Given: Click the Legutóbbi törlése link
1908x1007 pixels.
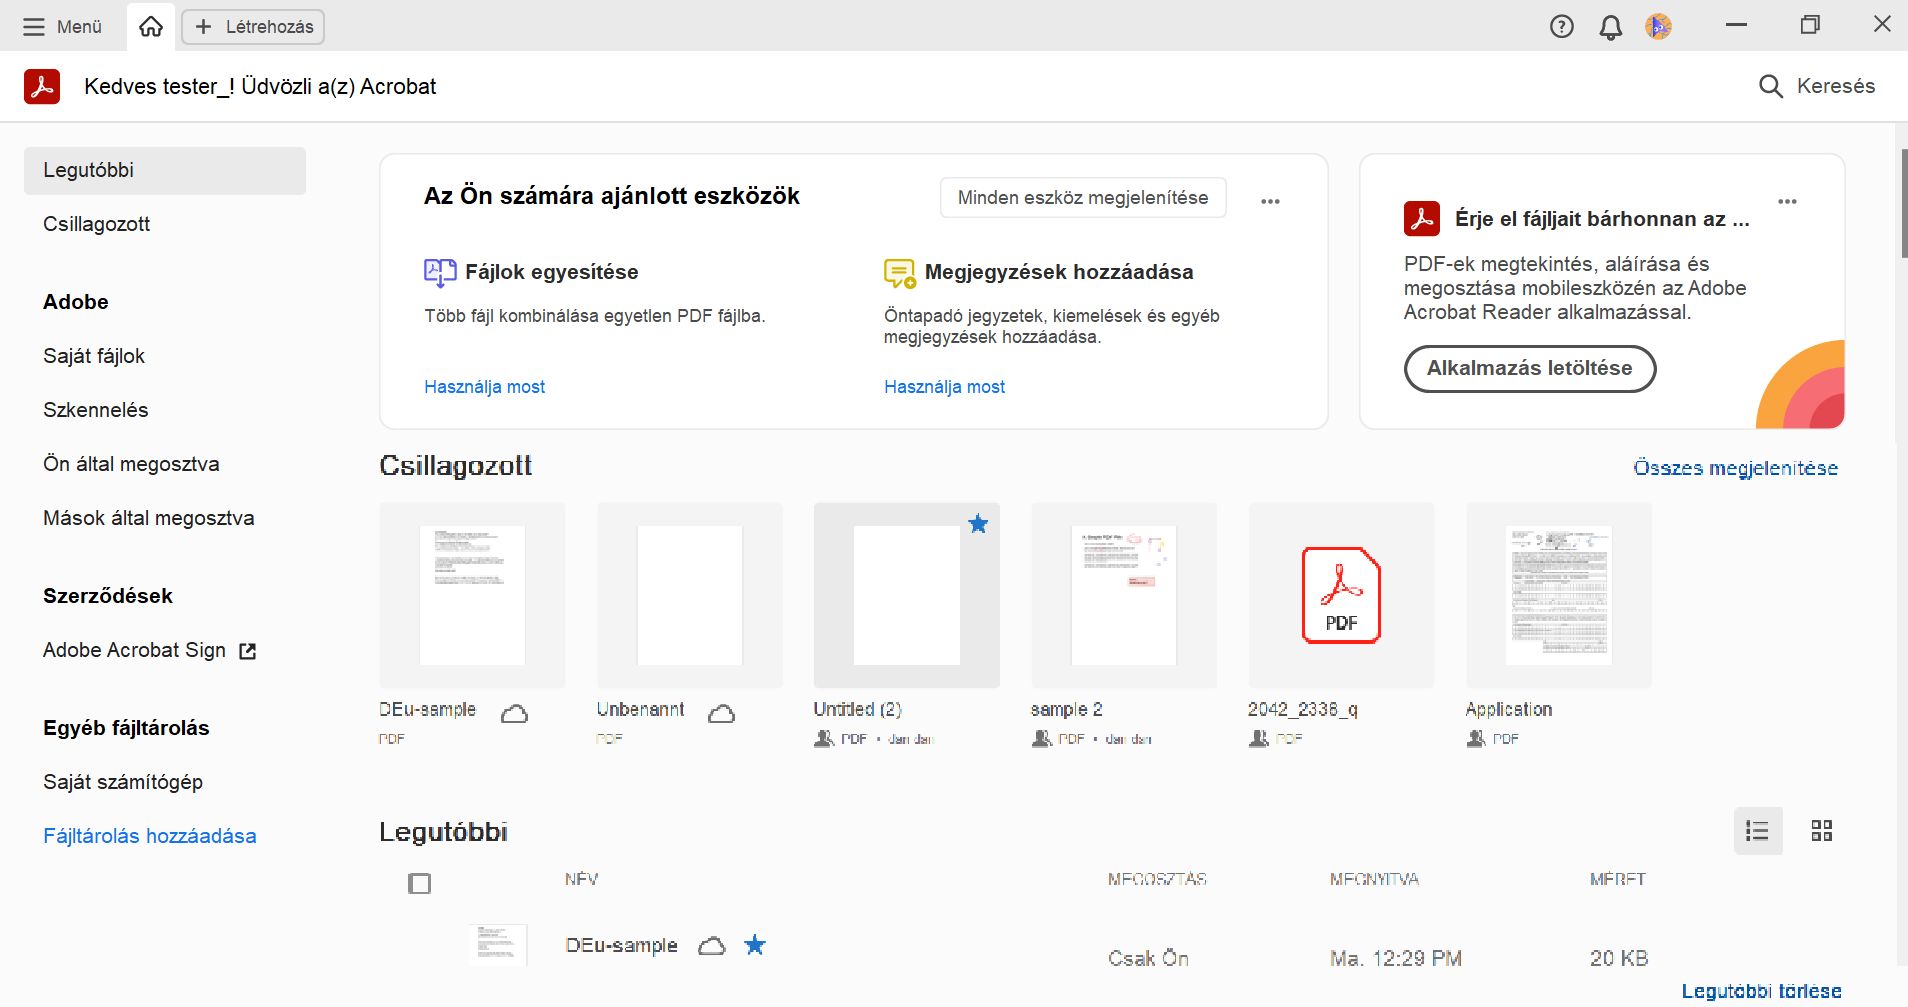Looking at the screenshot, I should pos(1761,991).
